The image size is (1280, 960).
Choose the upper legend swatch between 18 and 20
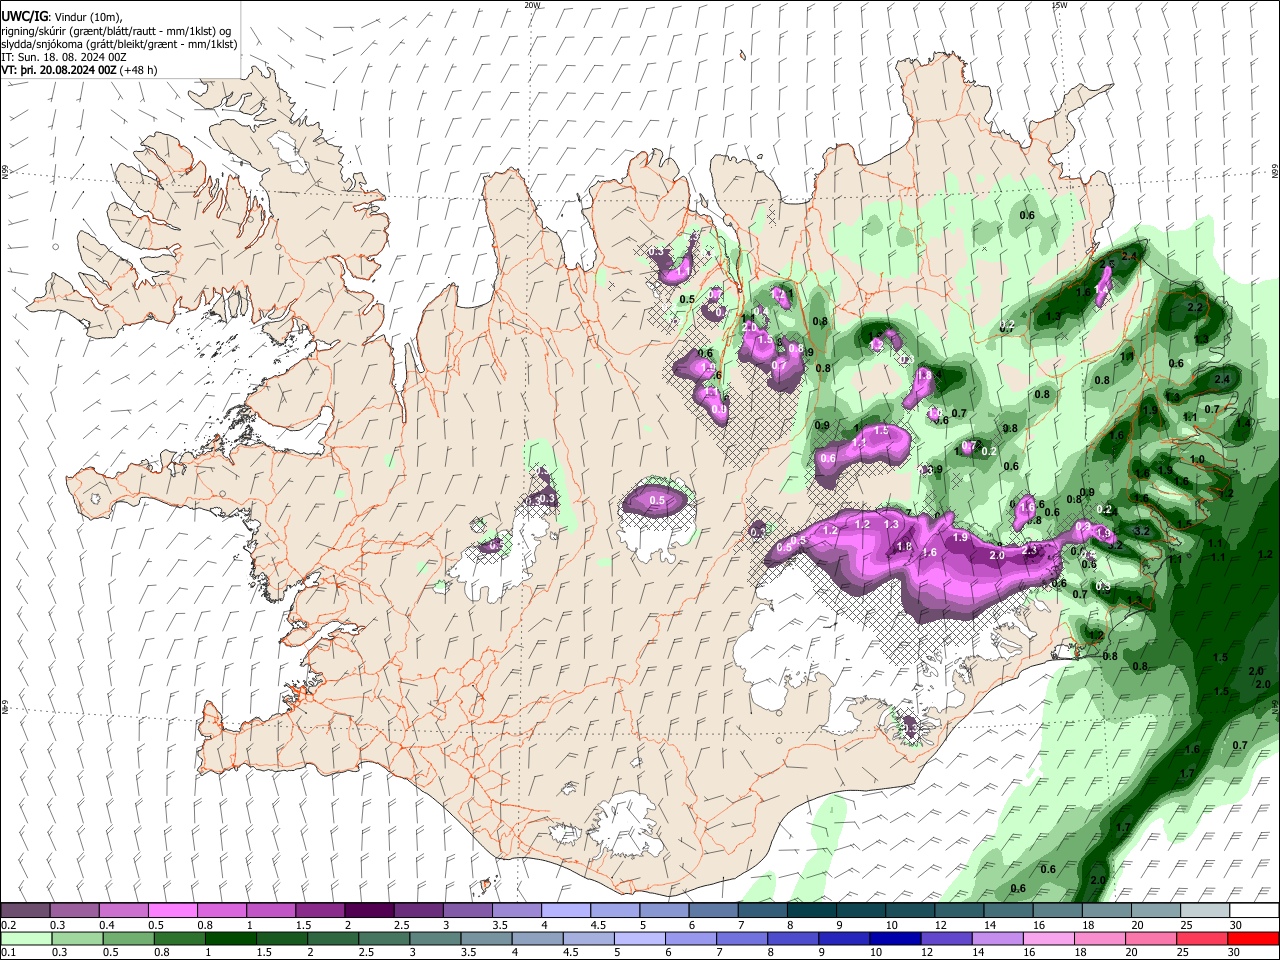[1106, 910]
